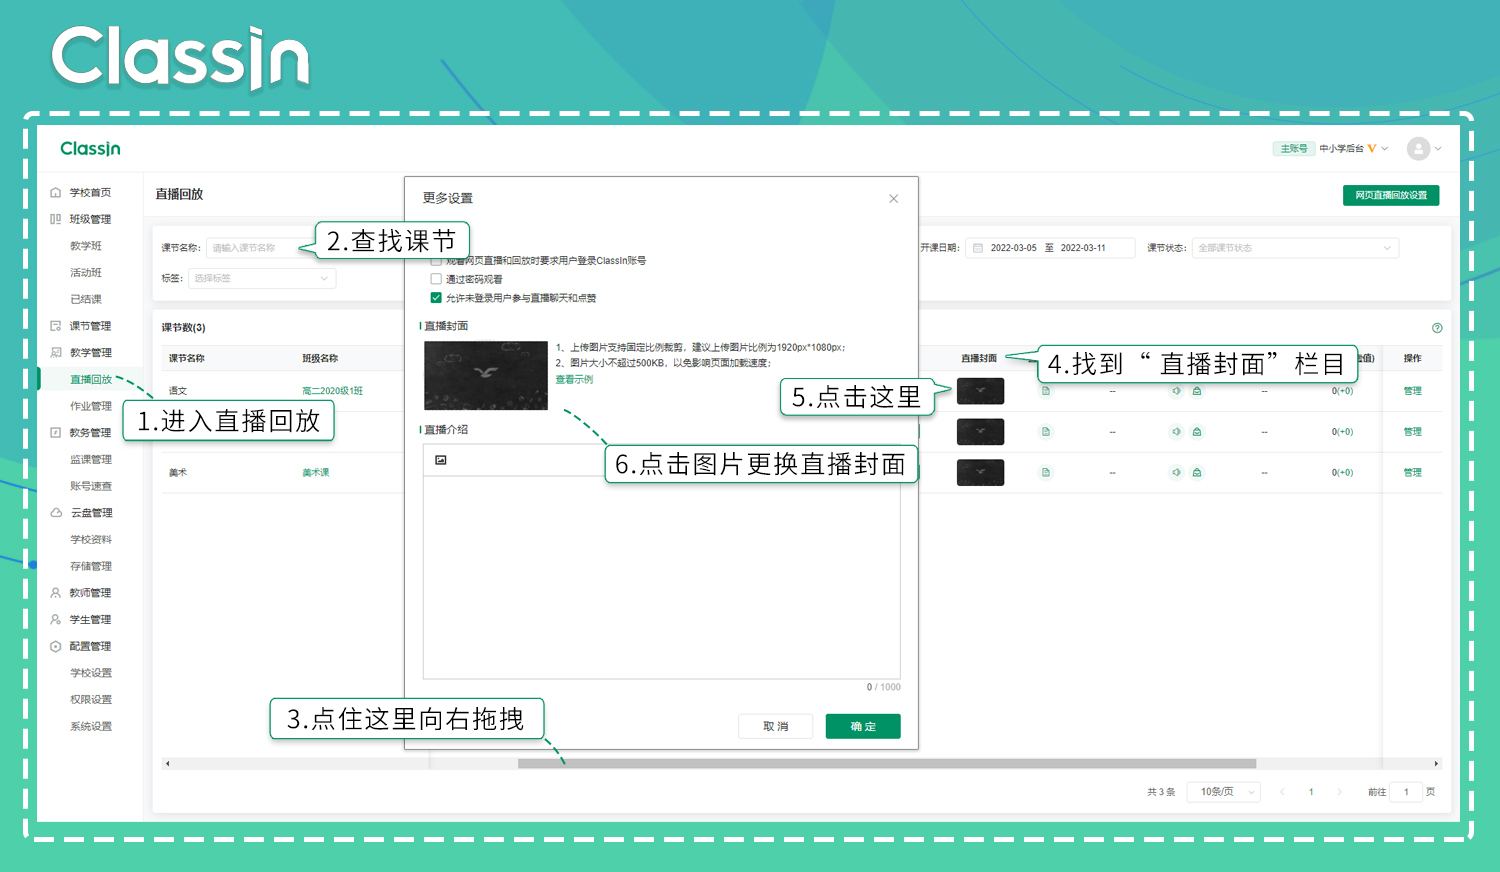Viewport: 1500px width, 872px height.
Task: Click the speaker icon in 美术 row
Action: pos(1176,472)
